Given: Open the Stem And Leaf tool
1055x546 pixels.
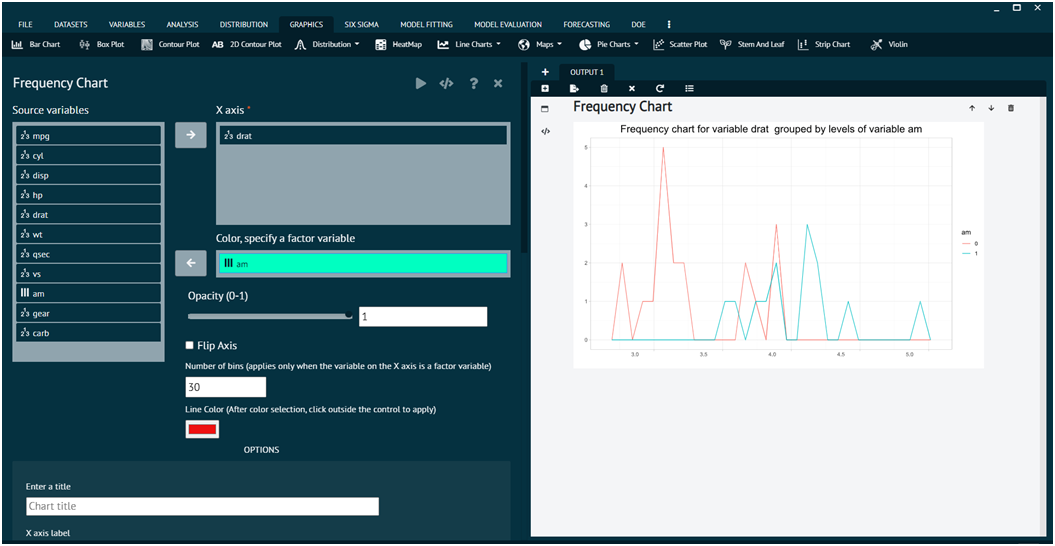Looking at the screenshot, I should (752, 44).
